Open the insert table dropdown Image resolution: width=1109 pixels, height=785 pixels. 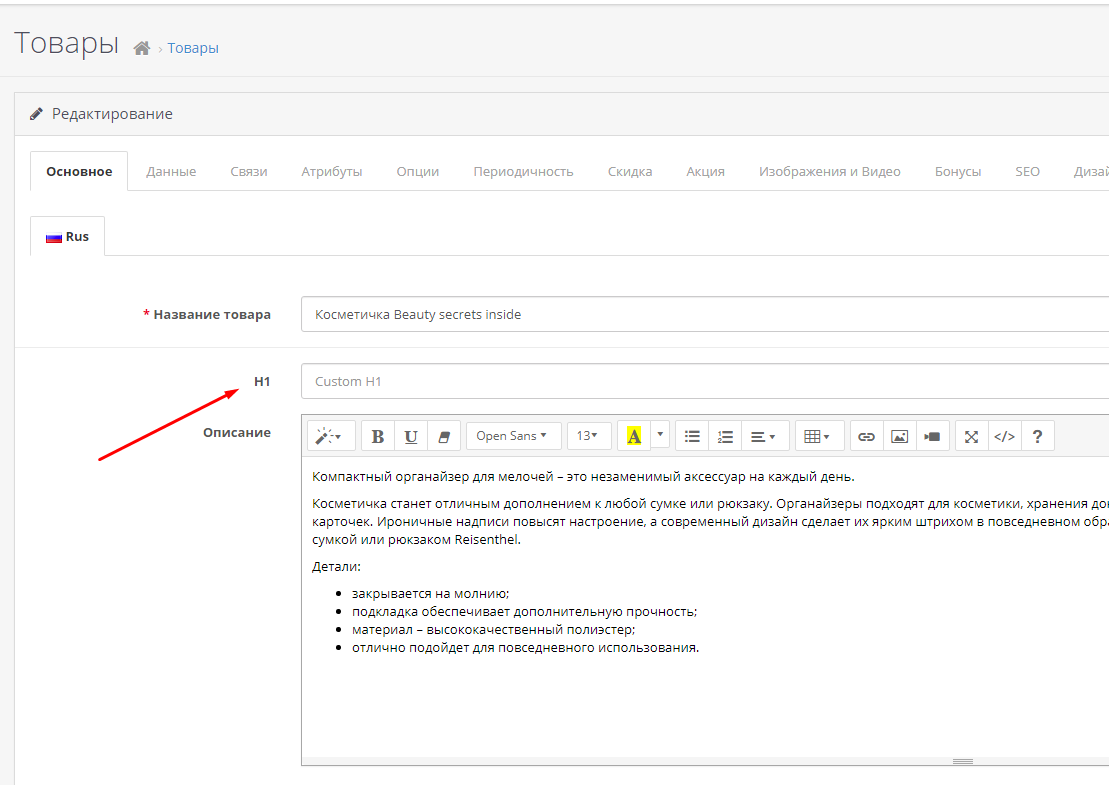click(819, 436)
